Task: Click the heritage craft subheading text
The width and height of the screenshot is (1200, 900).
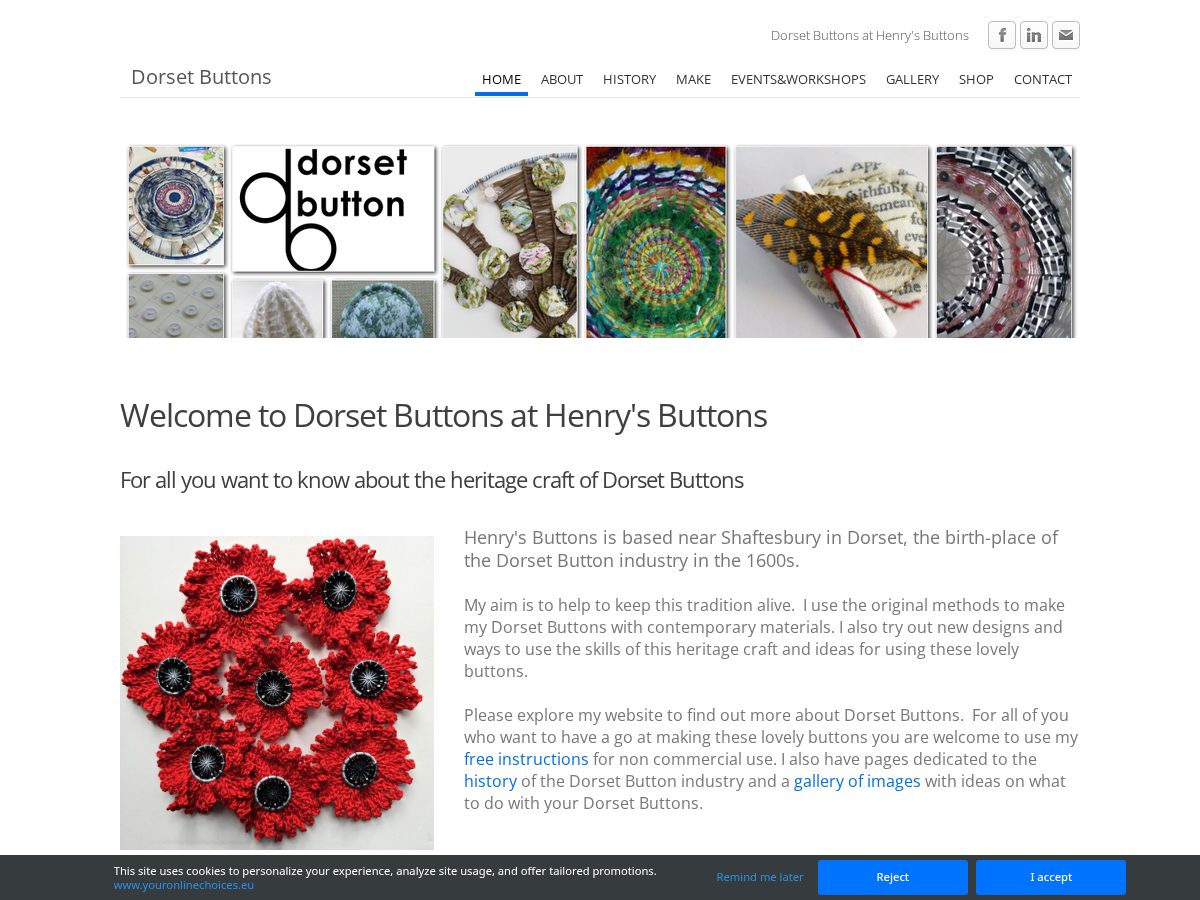Action: [432, 480]
